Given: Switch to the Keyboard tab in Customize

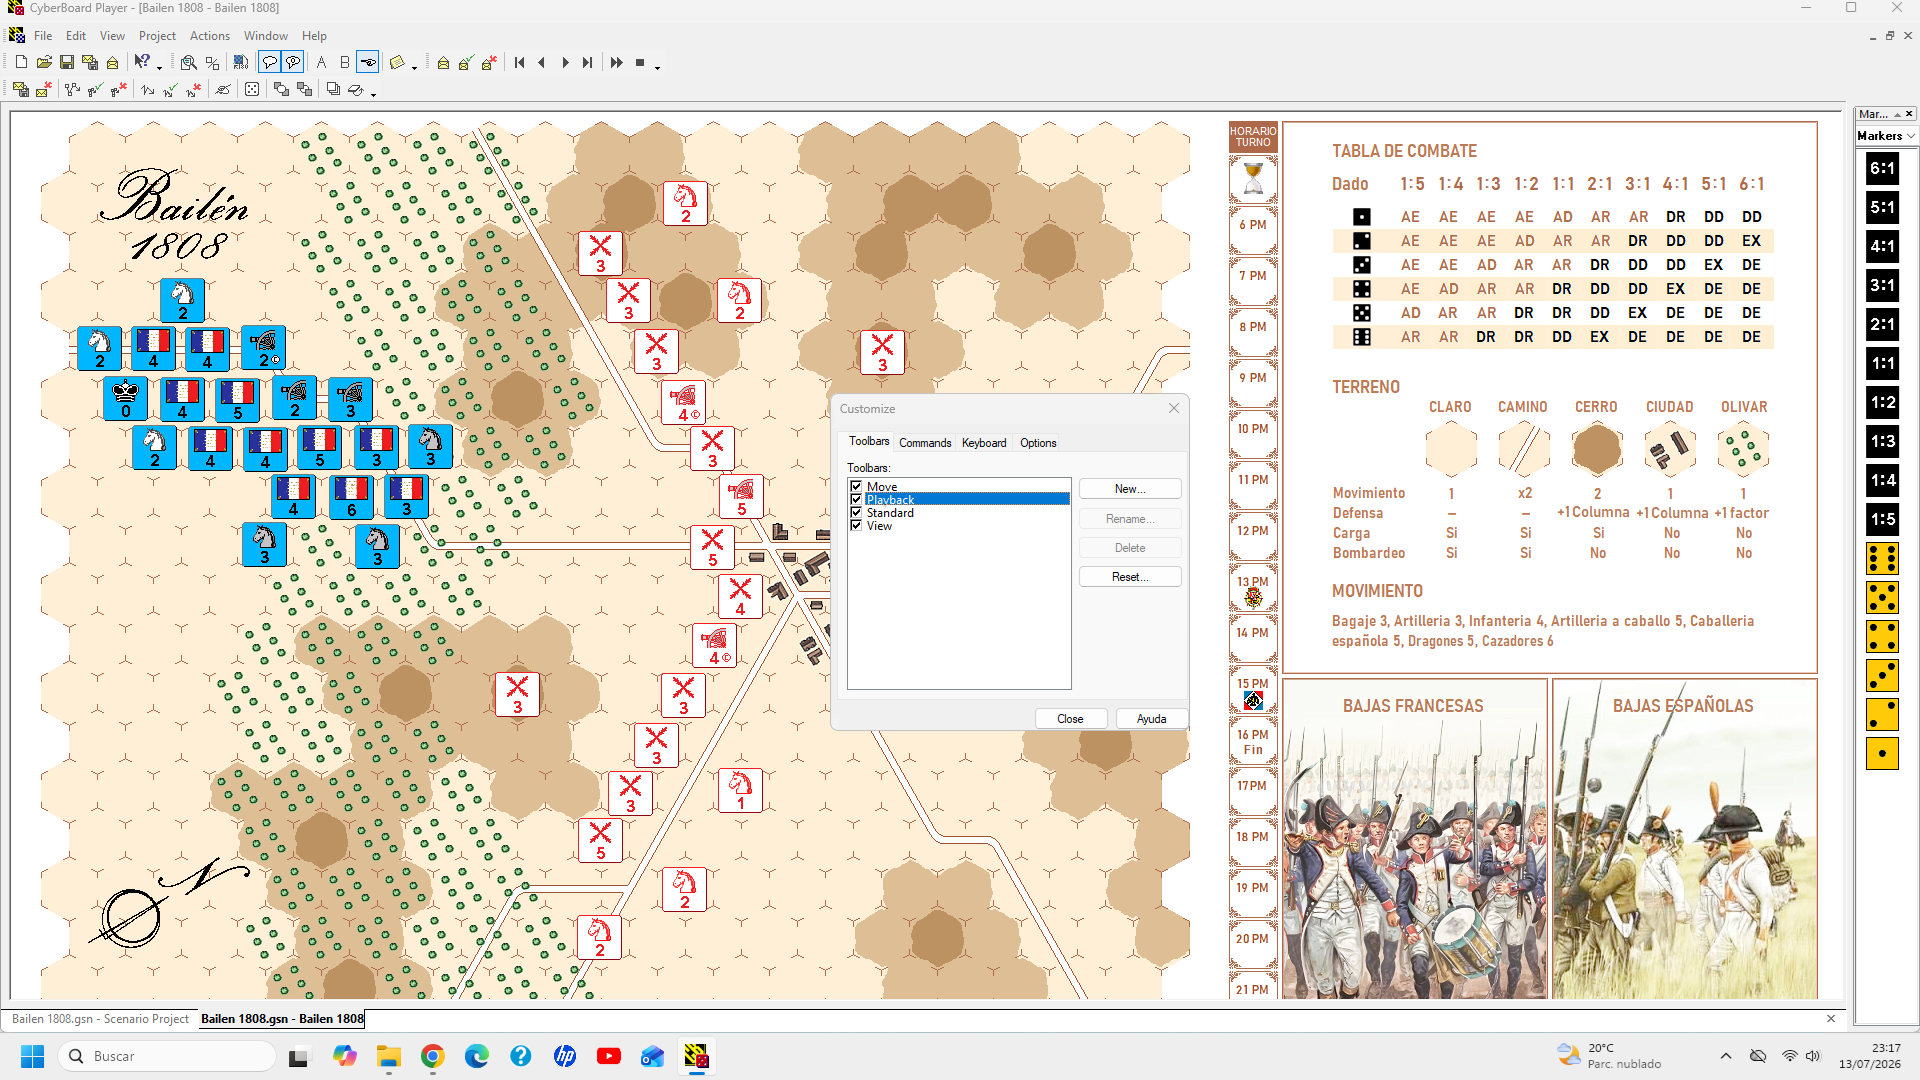Looking at the screenshot, I should 984,443.
